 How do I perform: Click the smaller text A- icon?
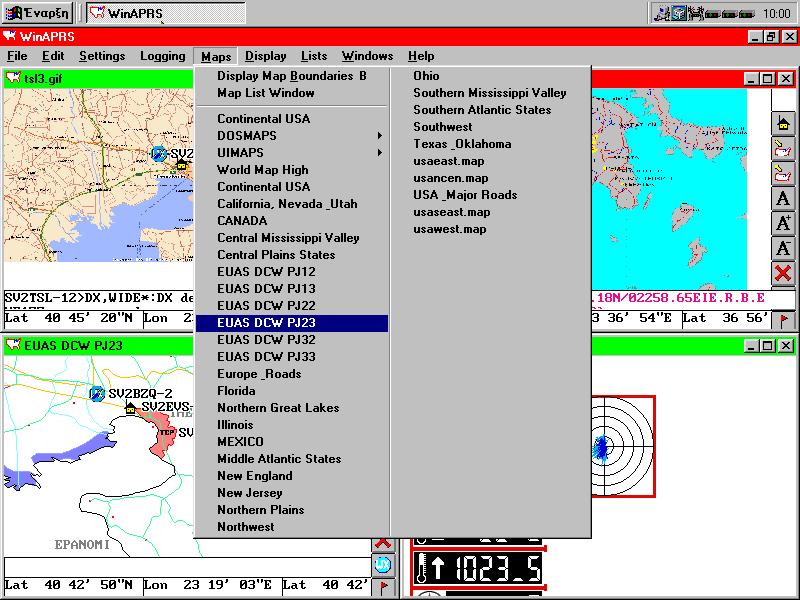click(783, 248)
